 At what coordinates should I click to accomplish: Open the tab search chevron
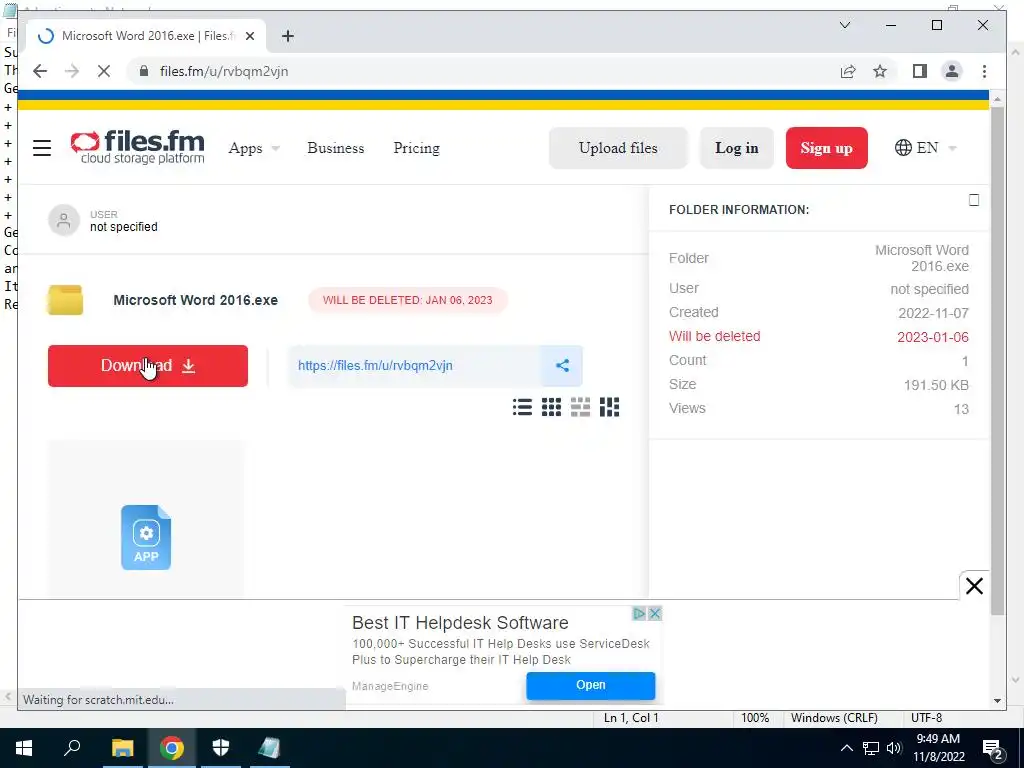pos(844,25)
